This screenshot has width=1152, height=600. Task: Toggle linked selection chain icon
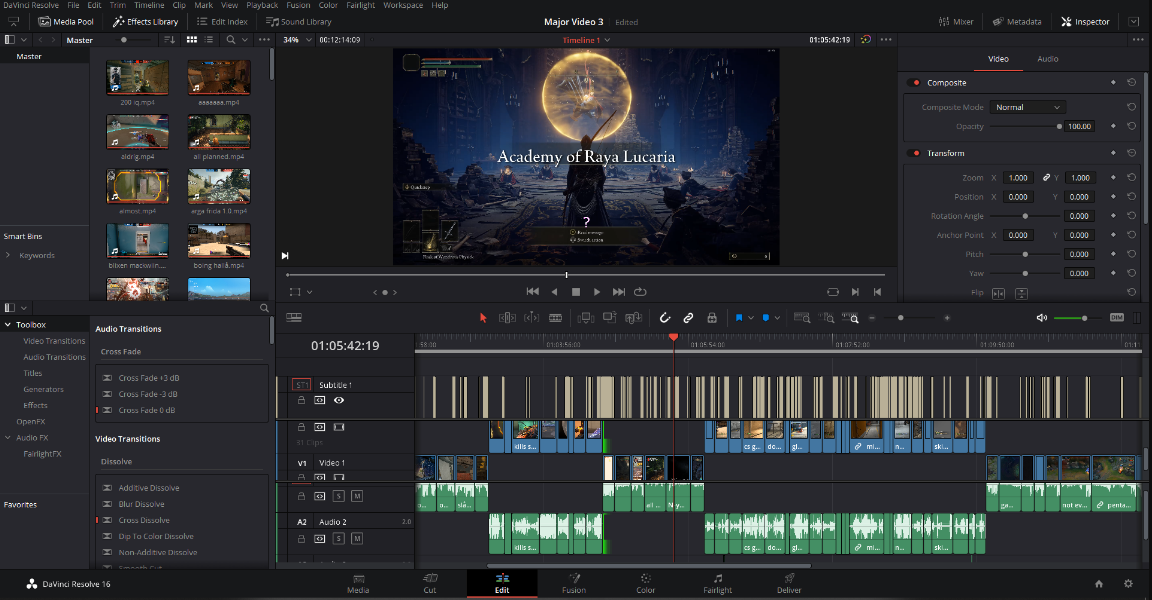pos(688,317)
